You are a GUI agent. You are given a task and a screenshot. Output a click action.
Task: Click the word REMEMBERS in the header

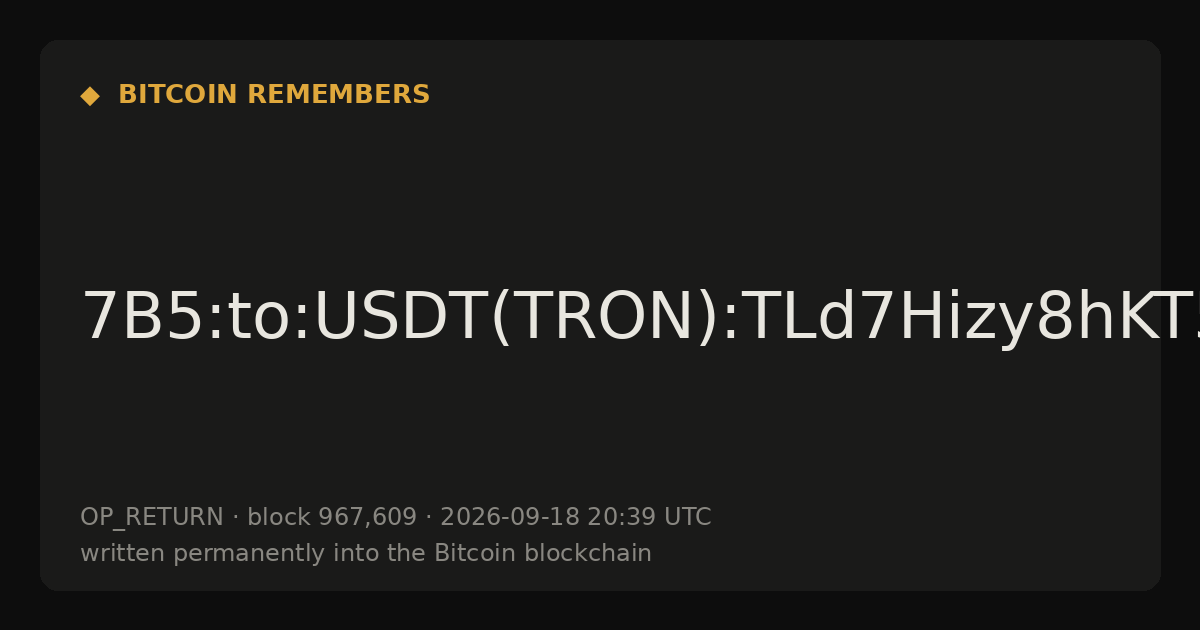338,95
